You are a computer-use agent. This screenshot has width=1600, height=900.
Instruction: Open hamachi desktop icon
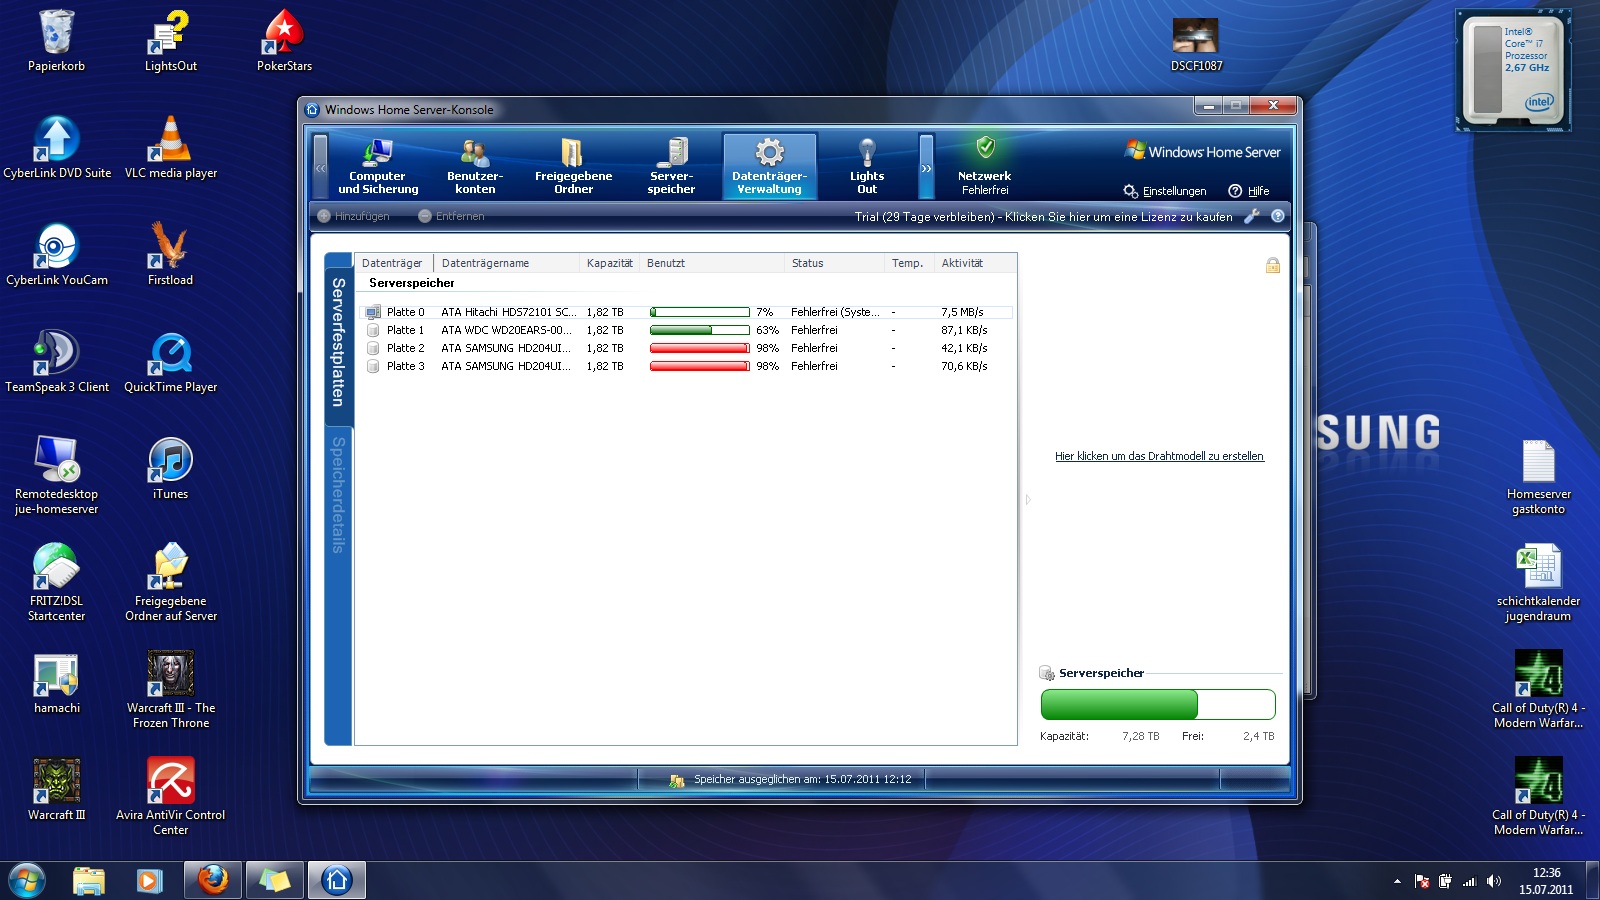pyautogui.click(x=57, y=683)
